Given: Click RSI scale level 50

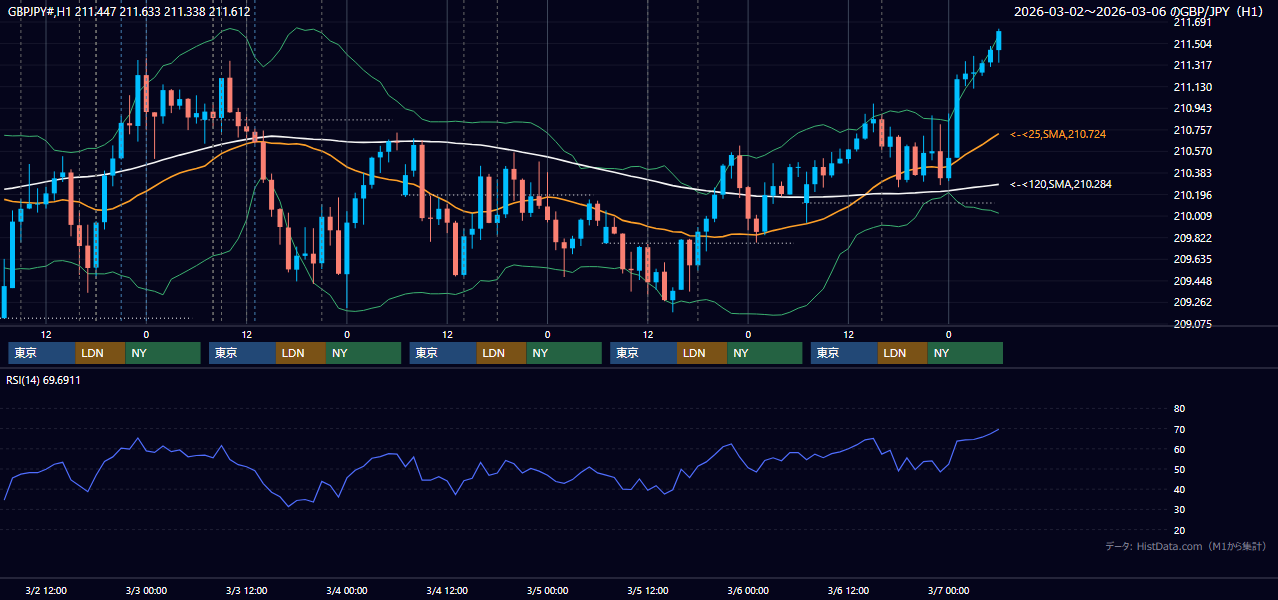Looking at the screenshot, I should pos(1179,470).
